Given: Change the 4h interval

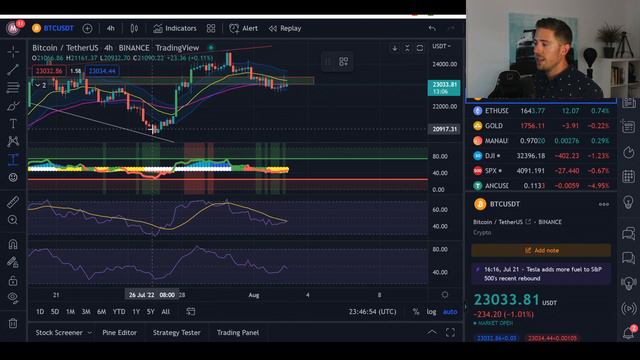Looking at the screenshot, I should coord(111,28).
